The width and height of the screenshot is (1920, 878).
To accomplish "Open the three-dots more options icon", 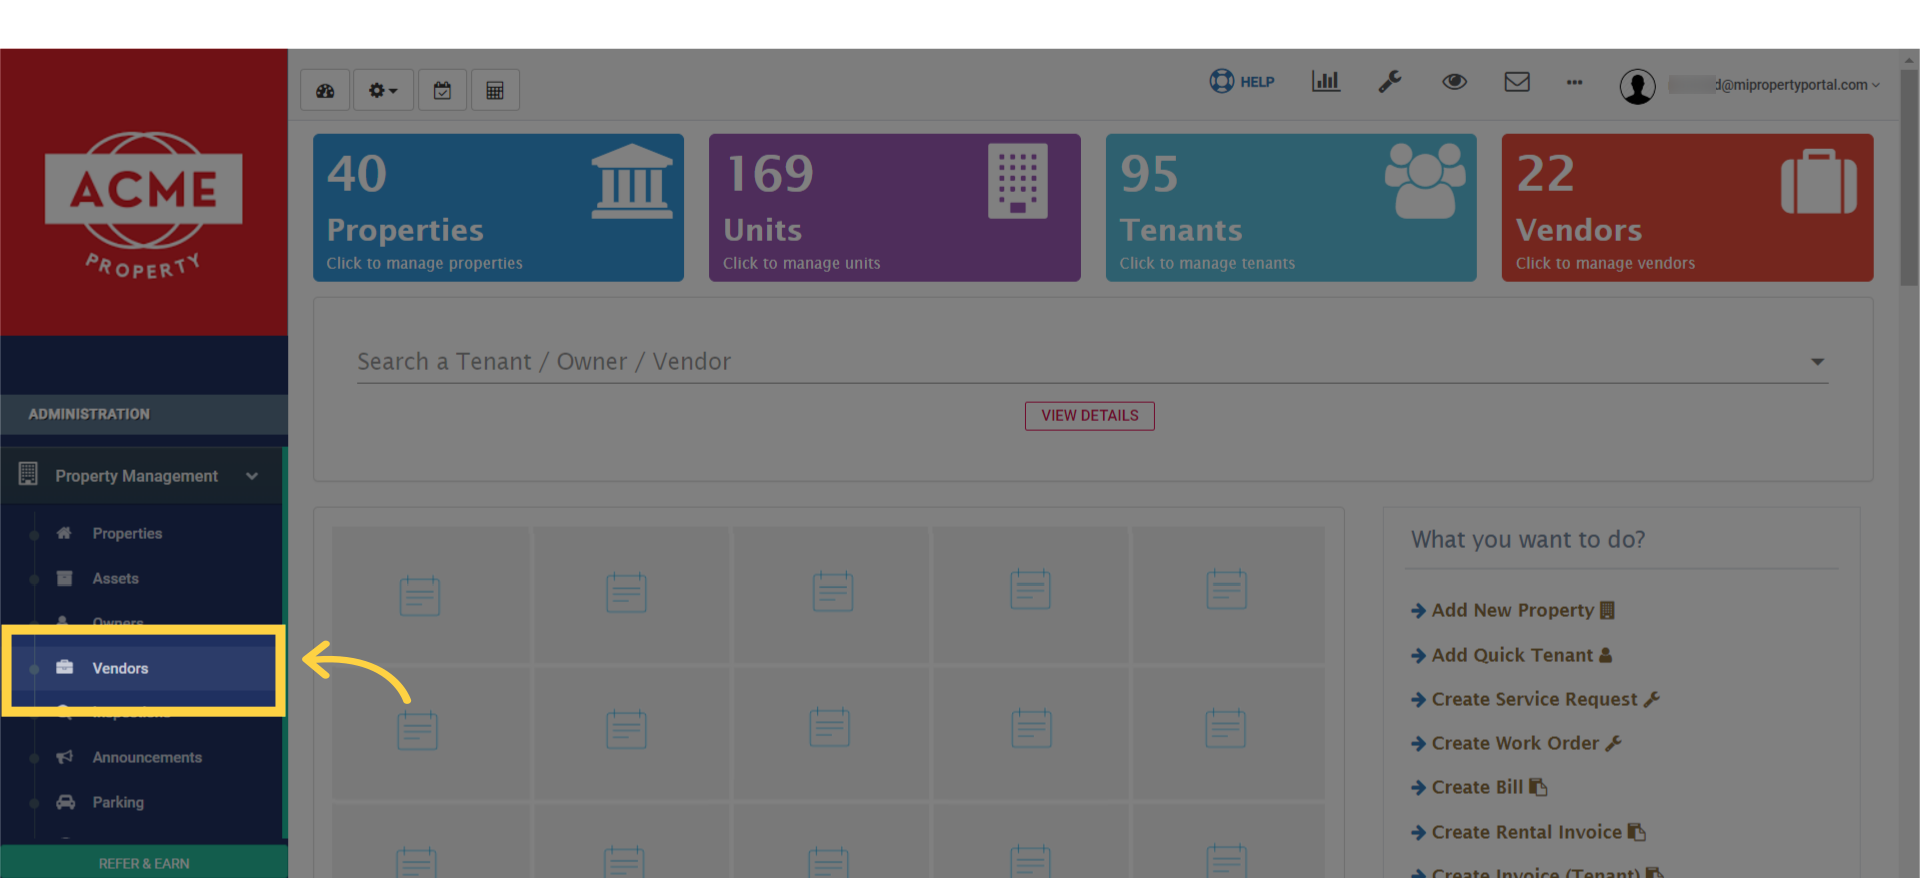I will [1575, 83].
